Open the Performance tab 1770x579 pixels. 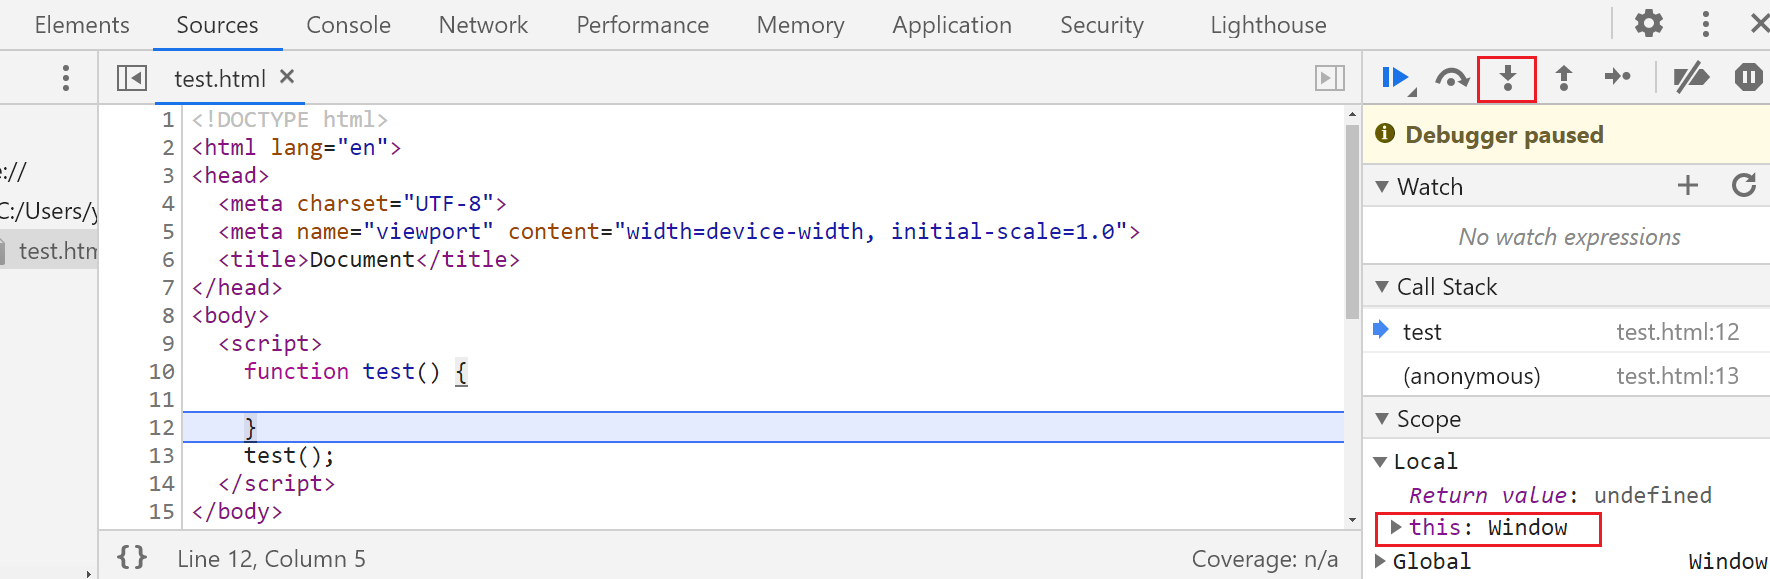tap(642, 25)
